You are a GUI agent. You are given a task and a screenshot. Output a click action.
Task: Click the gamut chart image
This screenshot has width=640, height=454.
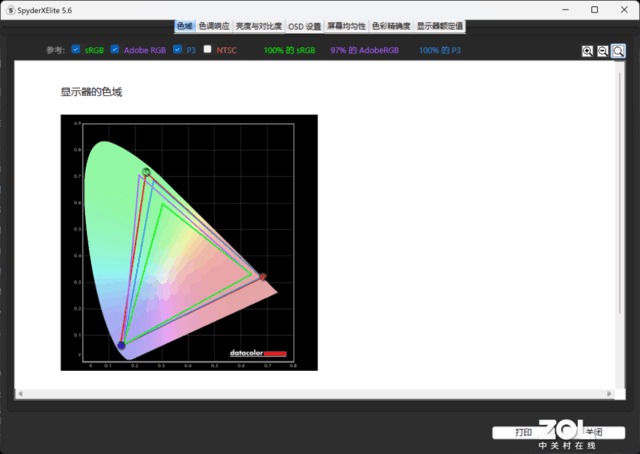click(x=189, y=243)
